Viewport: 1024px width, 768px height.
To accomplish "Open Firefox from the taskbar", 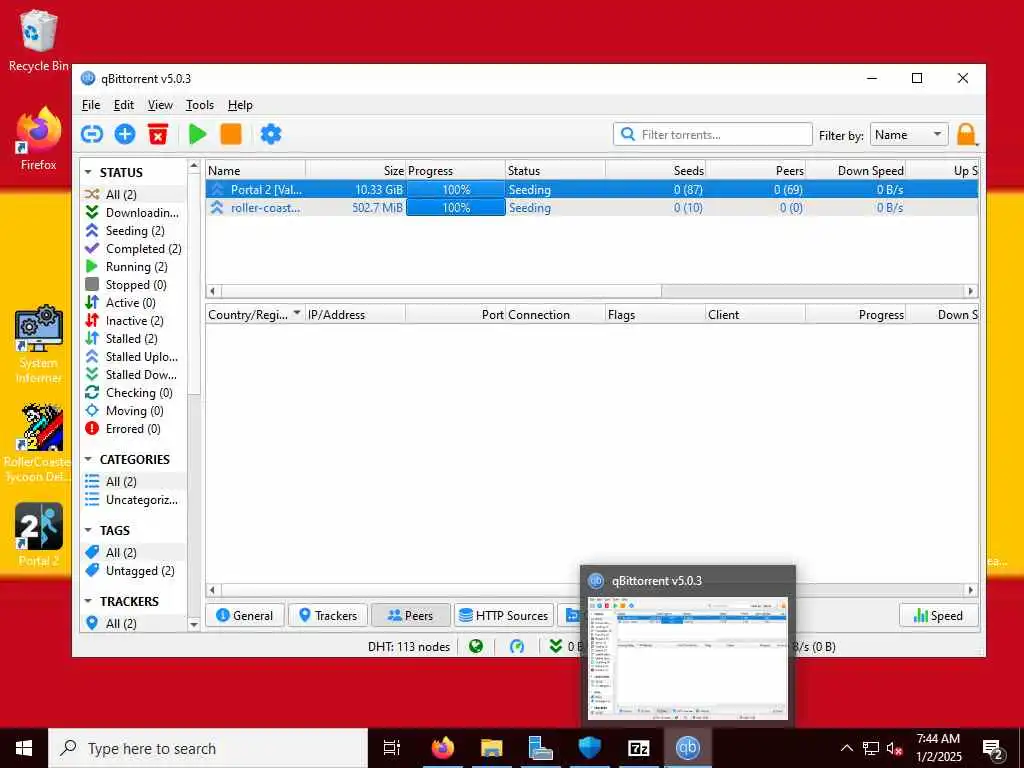I will 443,748.
